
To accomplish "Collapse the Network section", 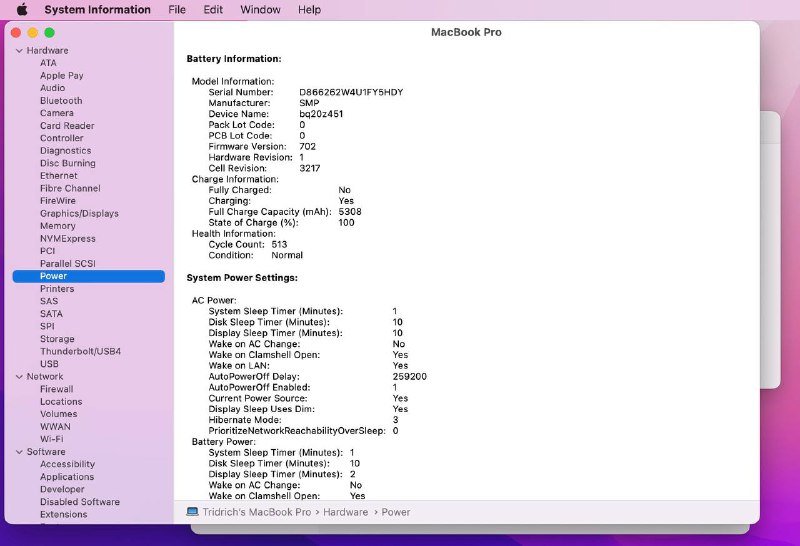I will point(19,377).
